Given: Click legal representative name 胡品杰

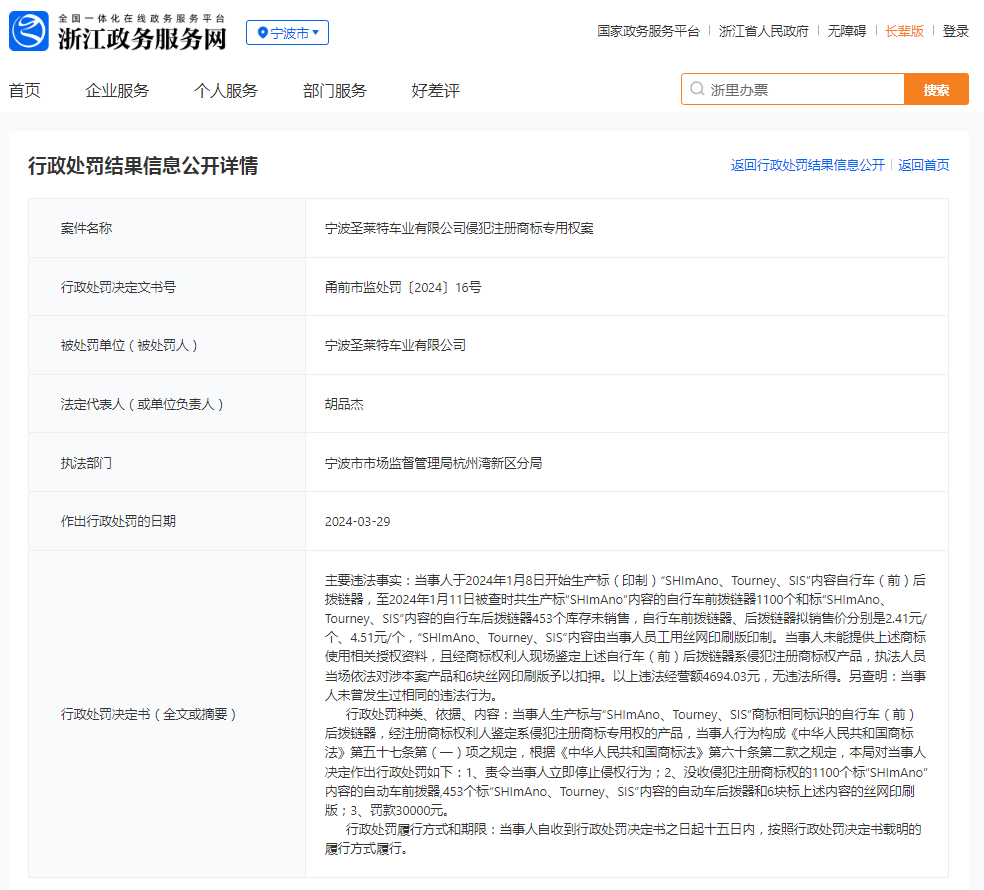Looking at the screenshot, I should [344, 404].
